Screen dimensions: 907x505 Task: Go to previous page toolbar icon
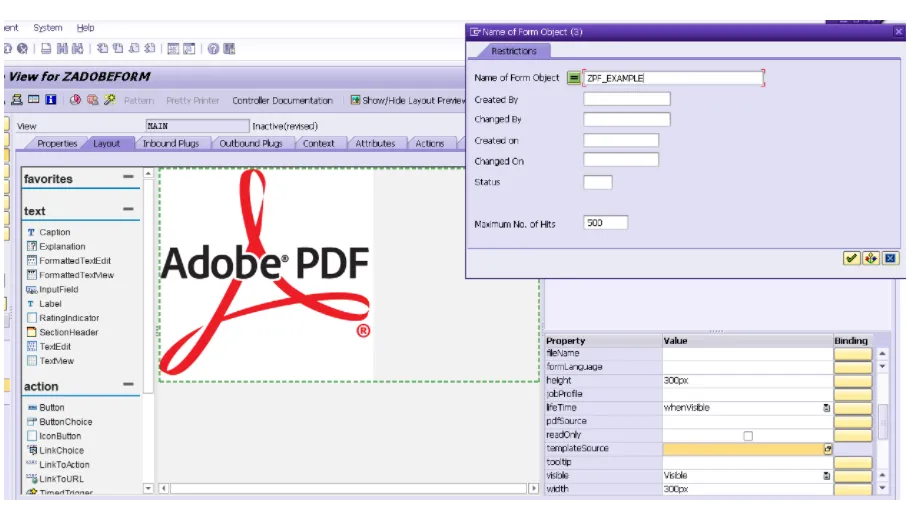click(x=118, y=49)
